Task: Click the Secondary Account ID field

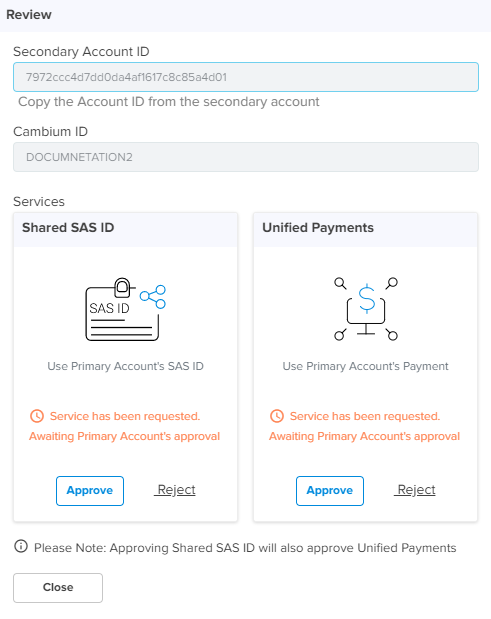Action: pos(246,77)
